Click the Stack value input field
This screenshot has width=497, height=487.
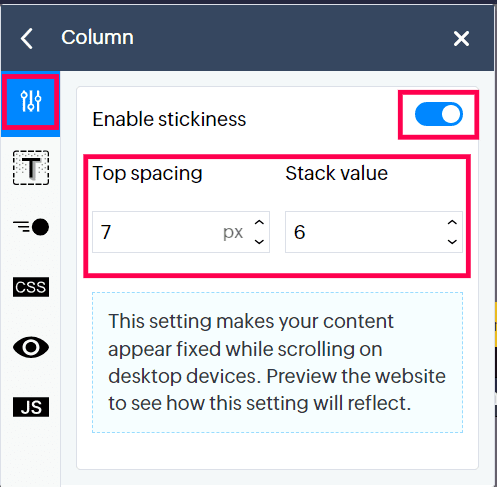(x=374, y=232)
